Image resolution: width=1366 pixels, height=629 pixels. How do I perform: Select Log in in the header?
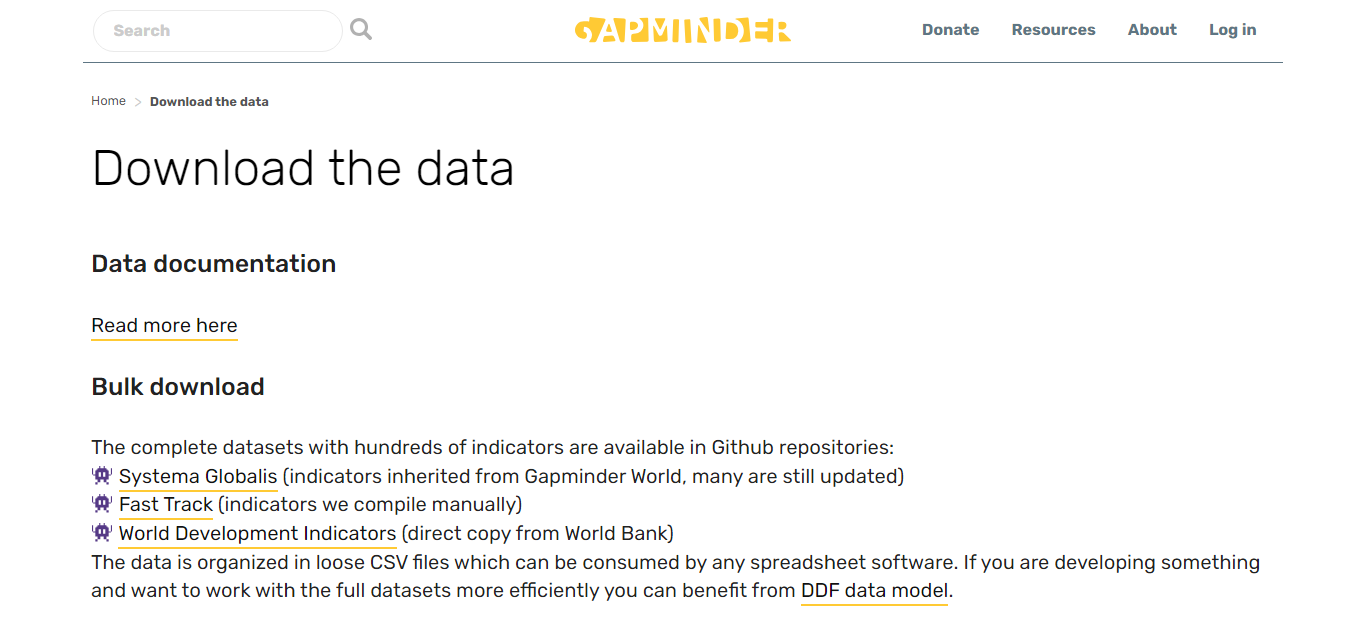point(1232,30)
